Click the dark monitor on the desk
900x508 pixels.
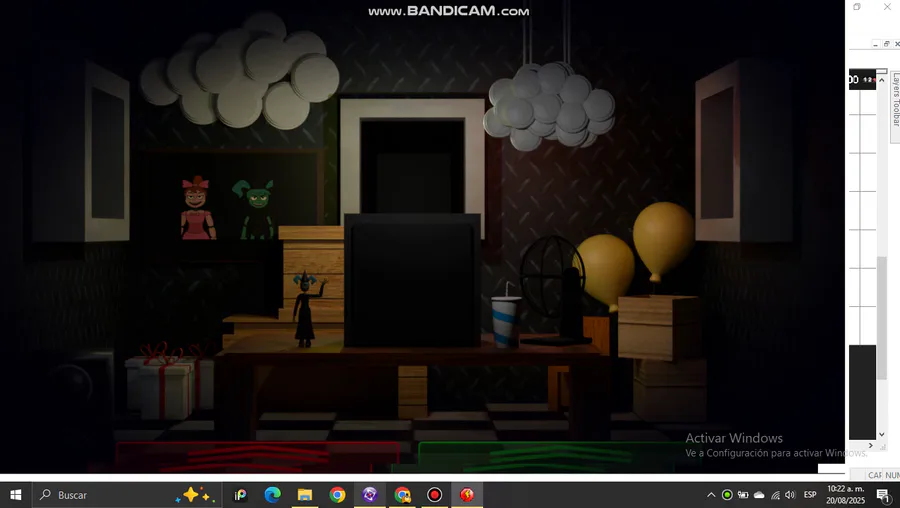click(x=413, y=280)
